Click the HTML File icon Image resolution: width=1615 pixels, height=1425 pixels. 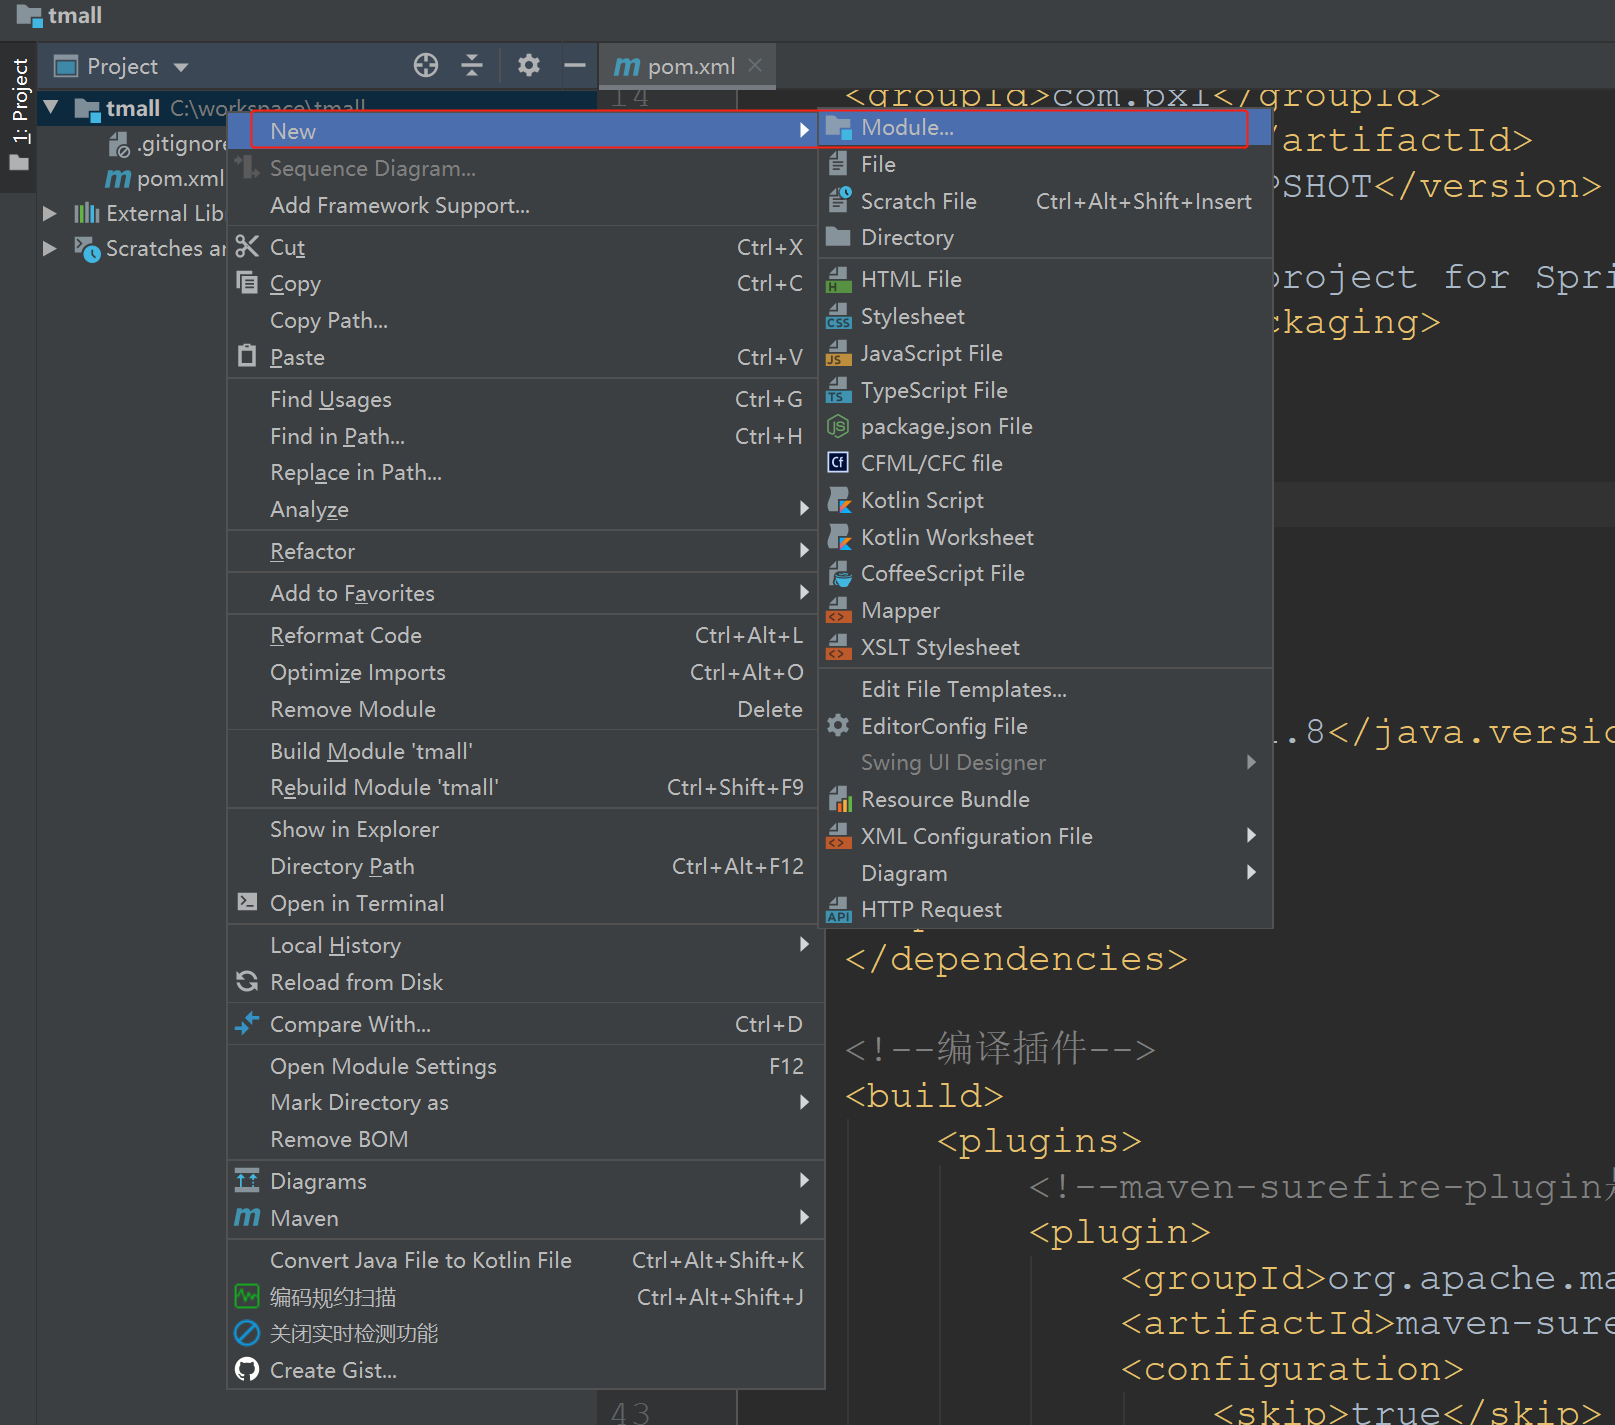point(839,279)
